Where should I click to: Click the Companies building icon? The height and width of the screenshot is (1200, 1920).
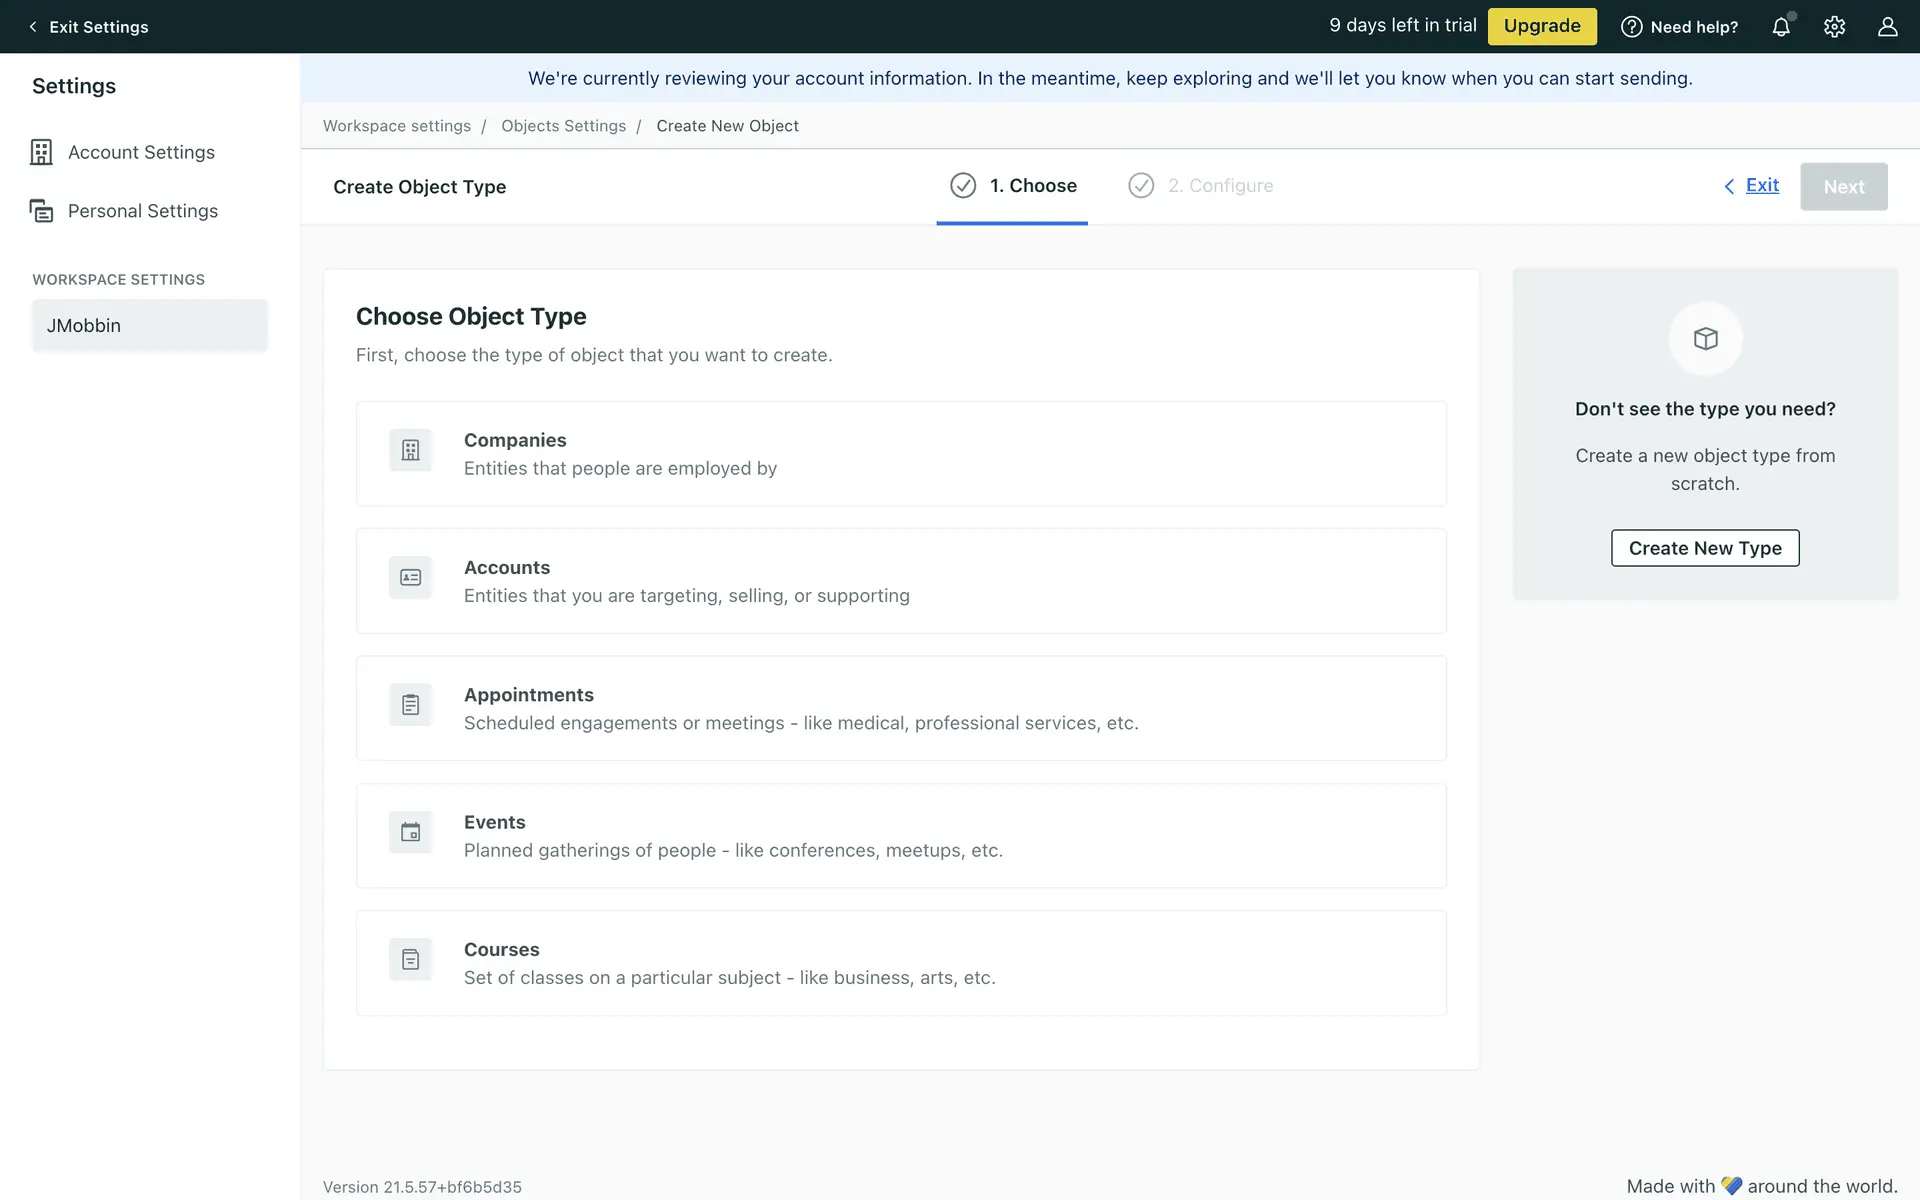pyautogui.click(x=410, y=450)
